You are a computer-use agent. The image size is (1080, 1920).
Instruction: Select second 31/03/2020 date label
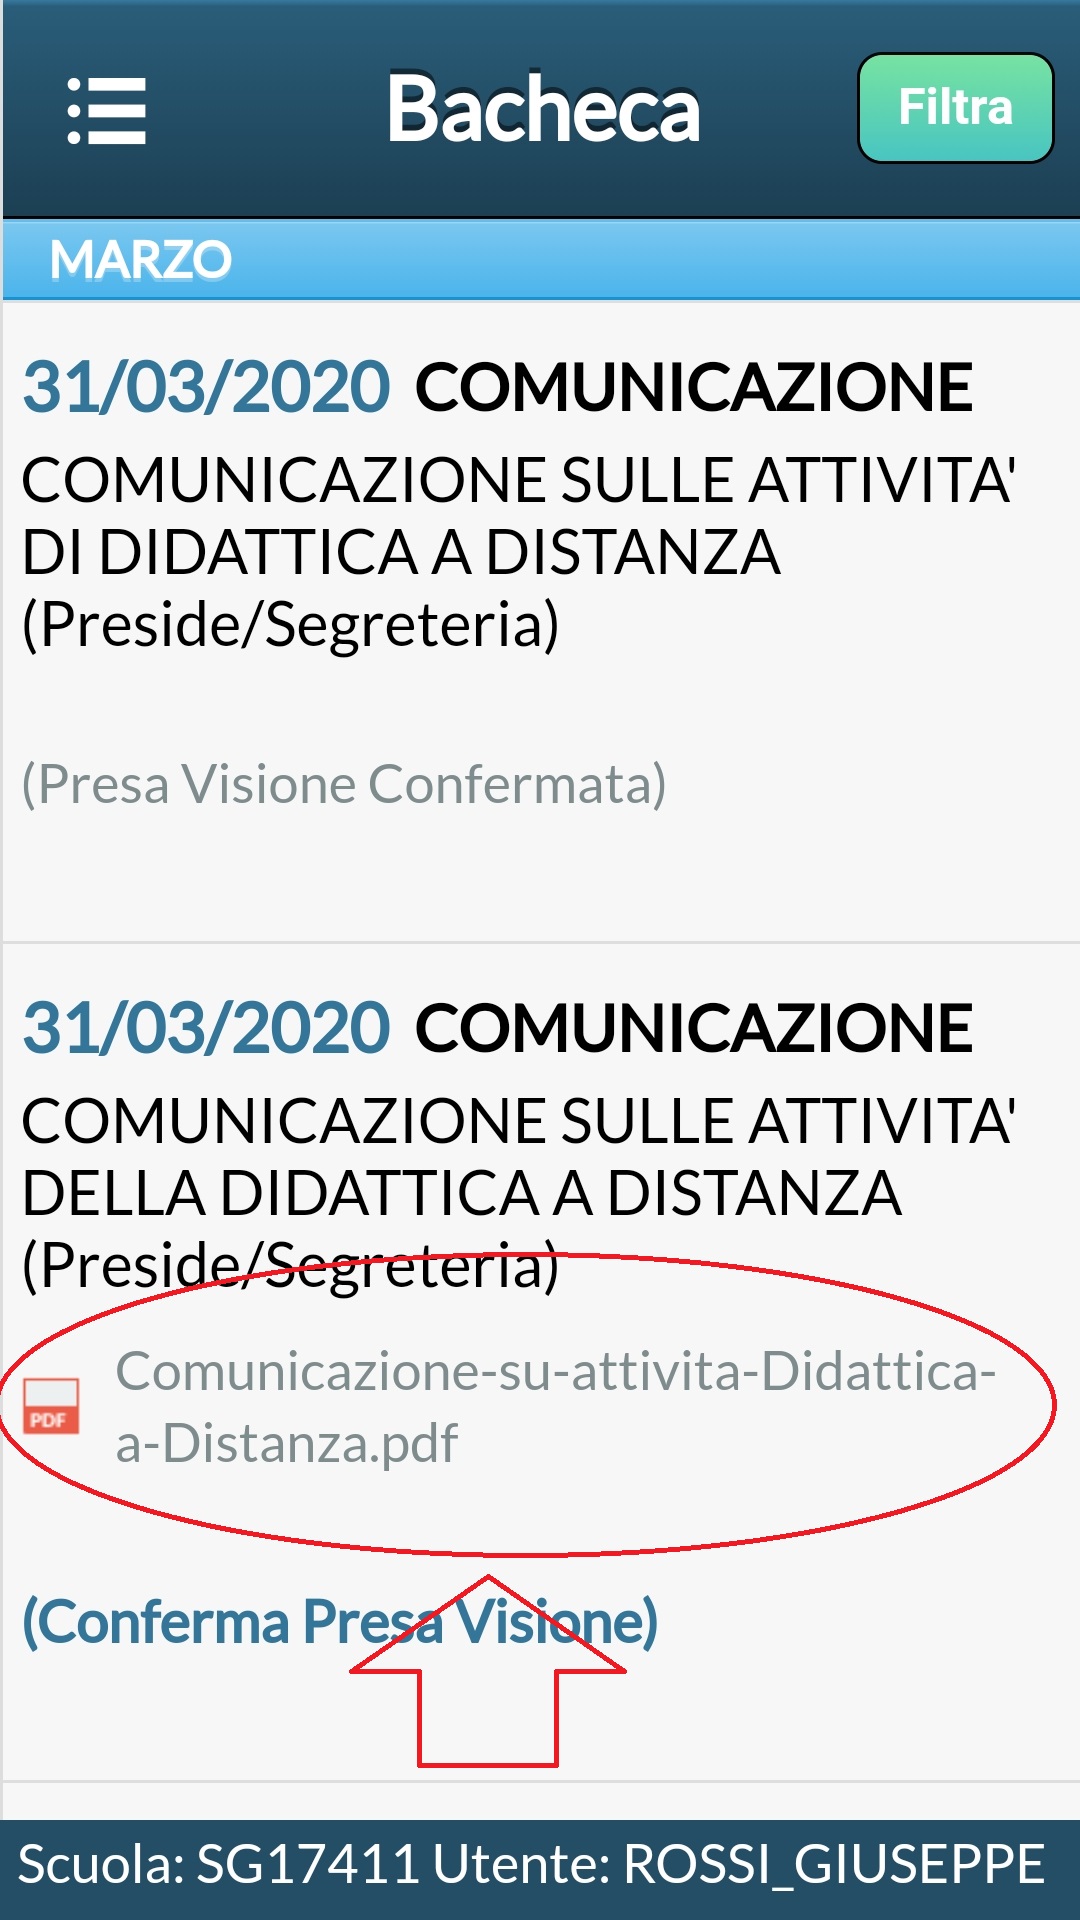pyautogui.click(x=206, y=1028)
